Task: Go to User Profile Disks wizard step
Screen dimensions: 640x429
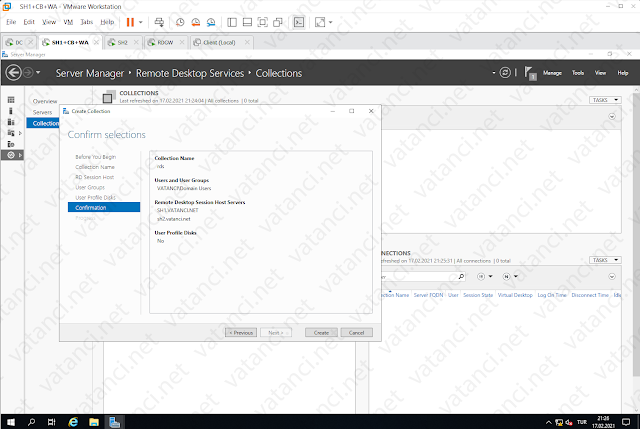Action: coord(95,198)
